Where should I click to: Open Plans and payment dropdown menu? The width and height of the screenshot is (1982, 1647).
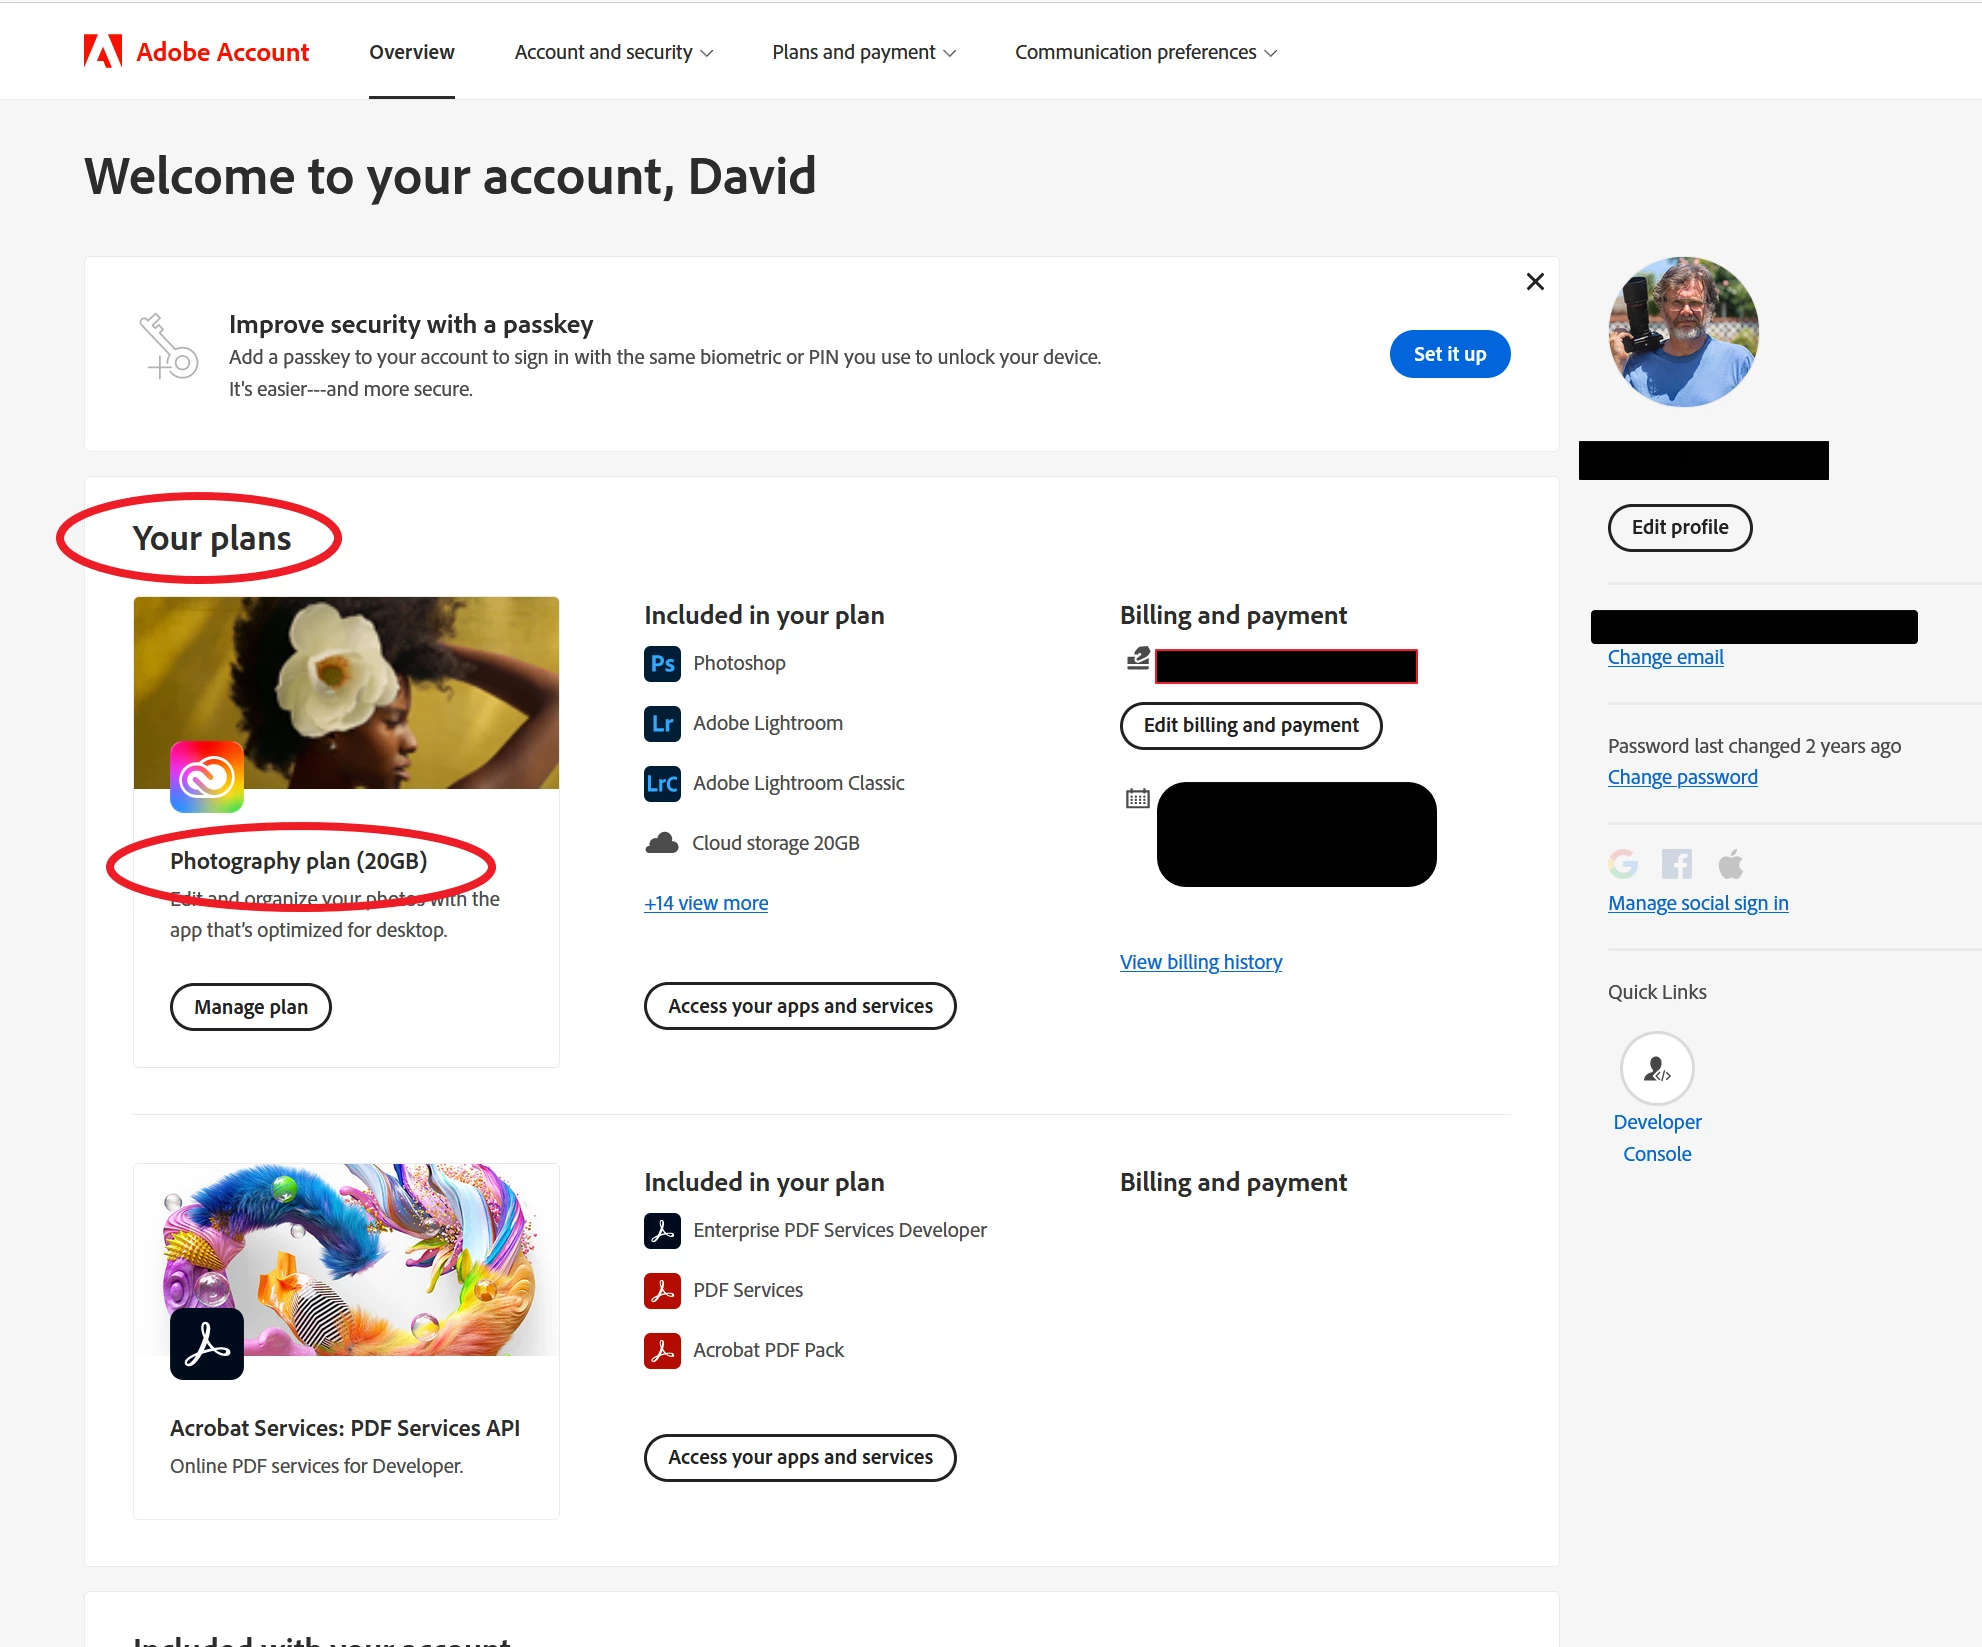tap(863, 52)
